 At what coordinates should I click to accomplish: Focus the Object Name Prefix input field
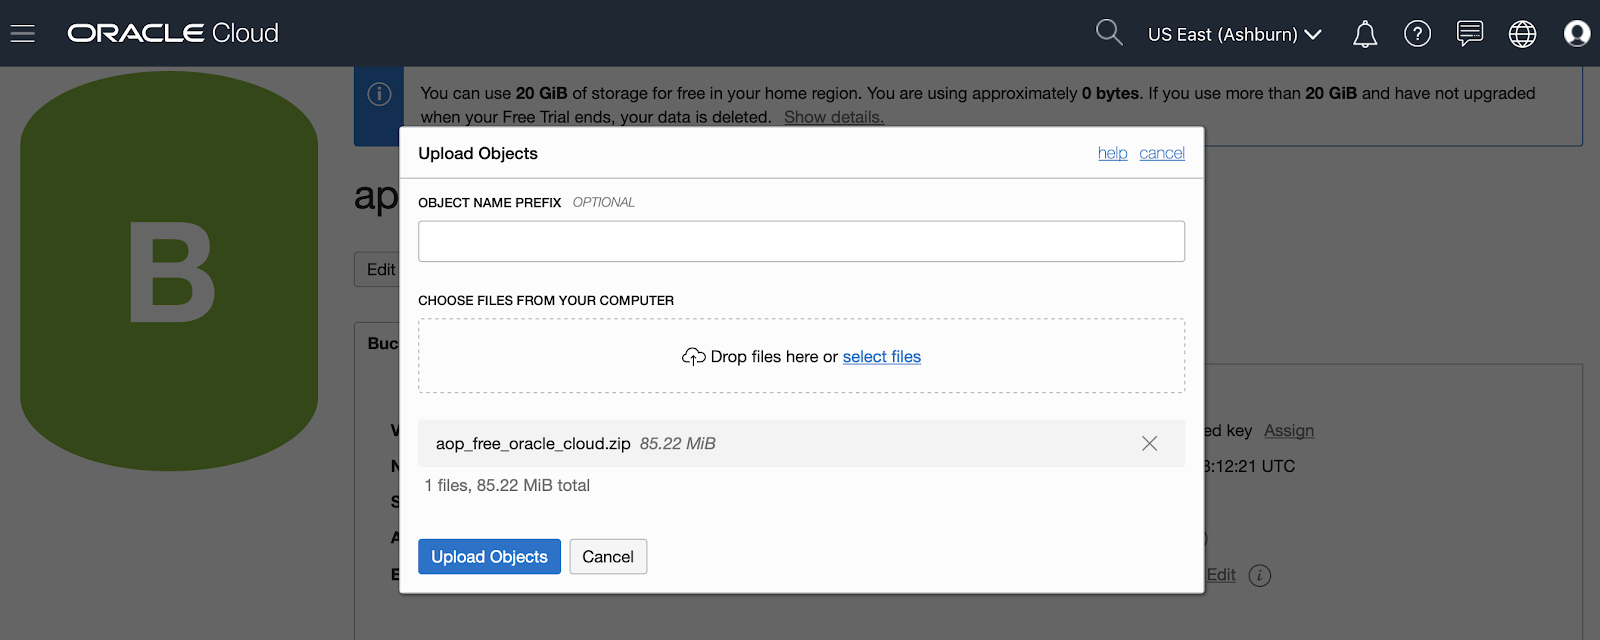click(801, 241)
